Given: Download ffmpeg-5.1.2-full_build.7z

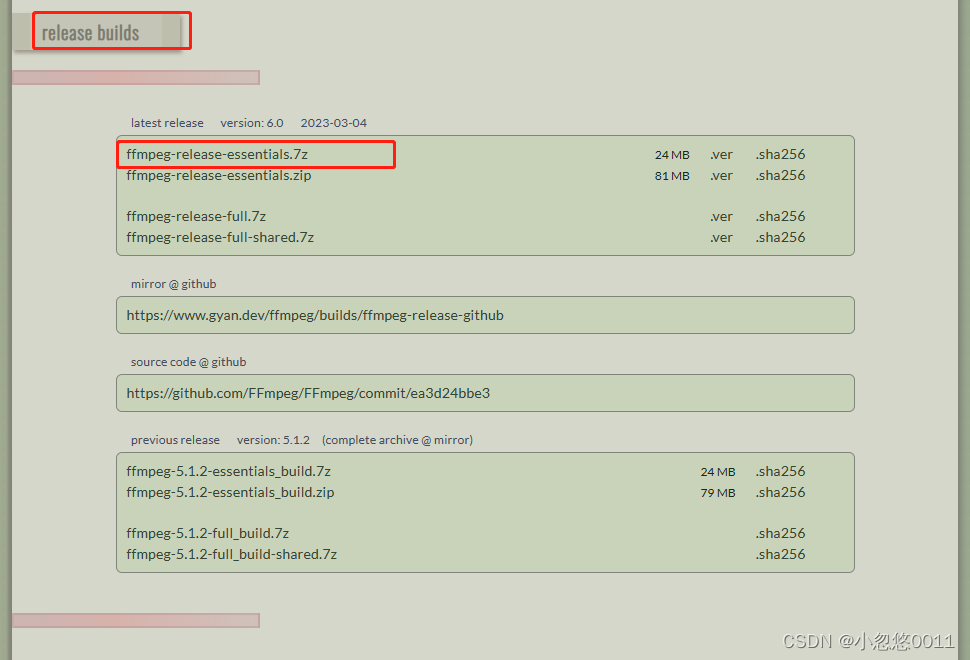Looking at the screenshot, I should (208, 533).
